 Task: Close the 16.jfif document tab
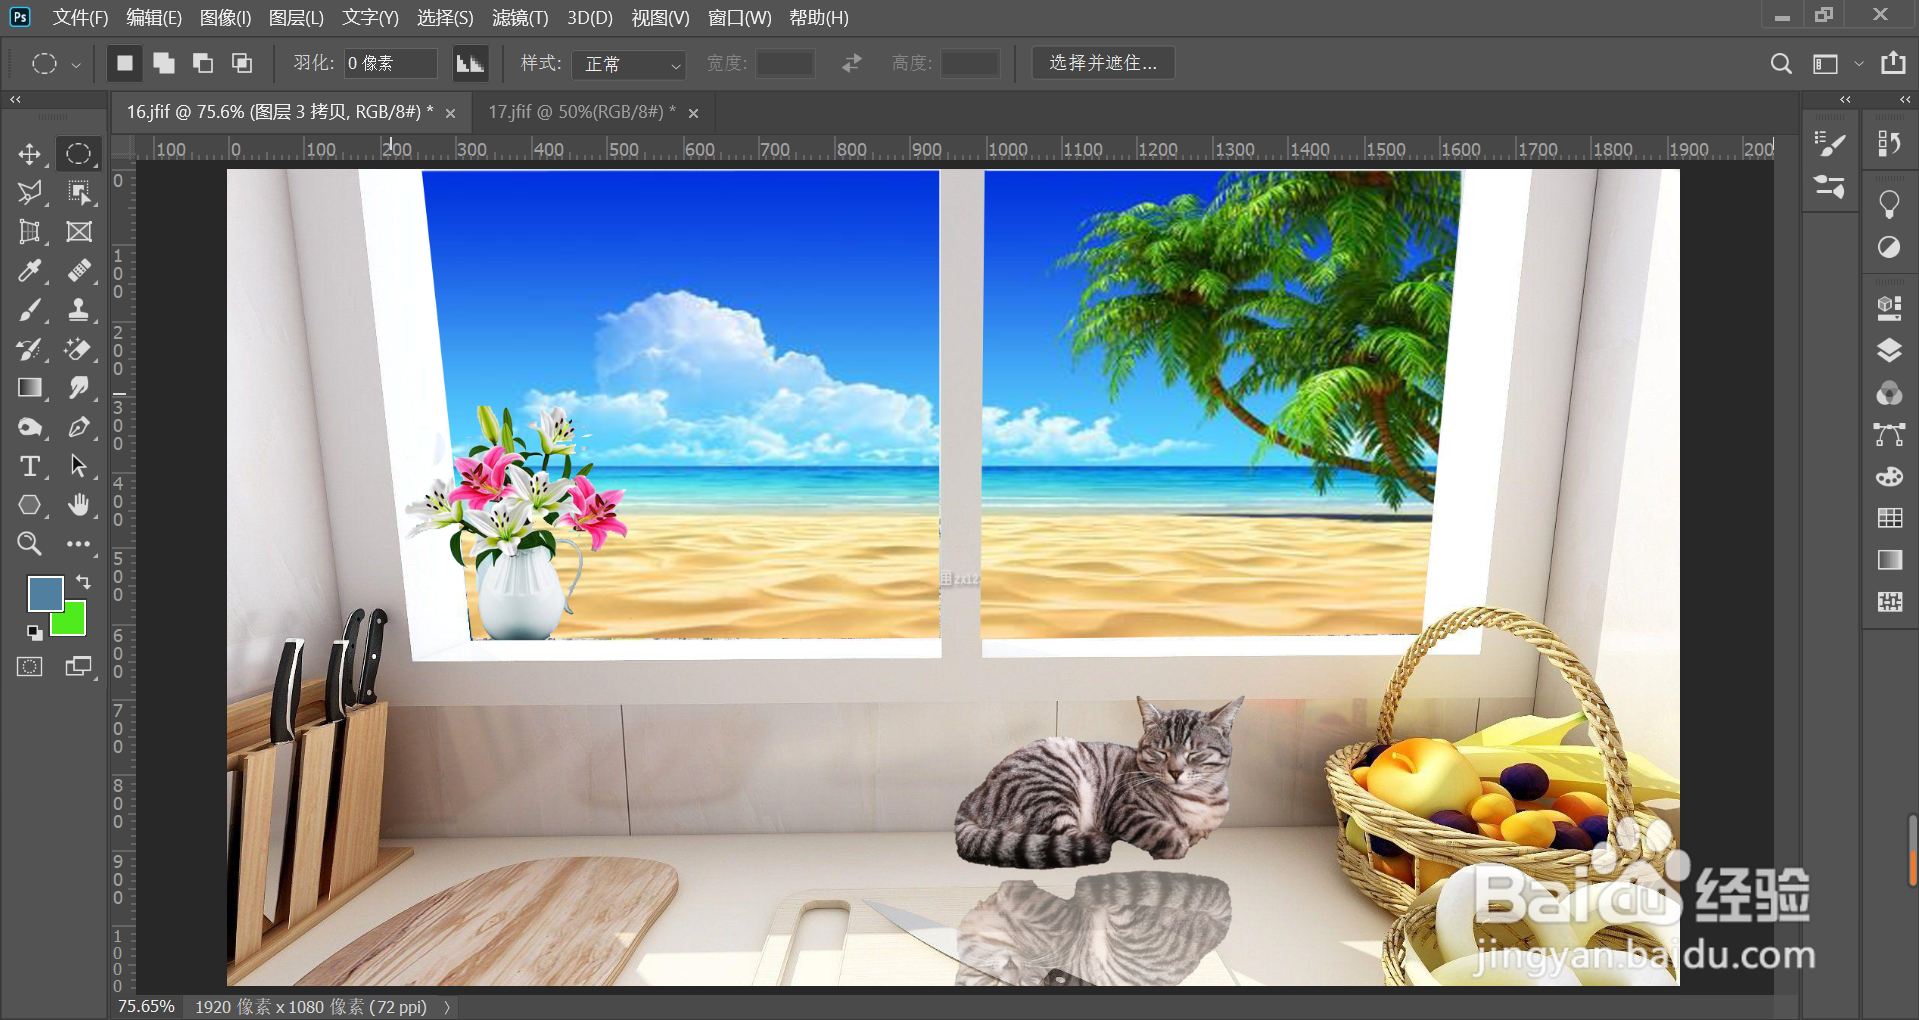pos(451,114)
